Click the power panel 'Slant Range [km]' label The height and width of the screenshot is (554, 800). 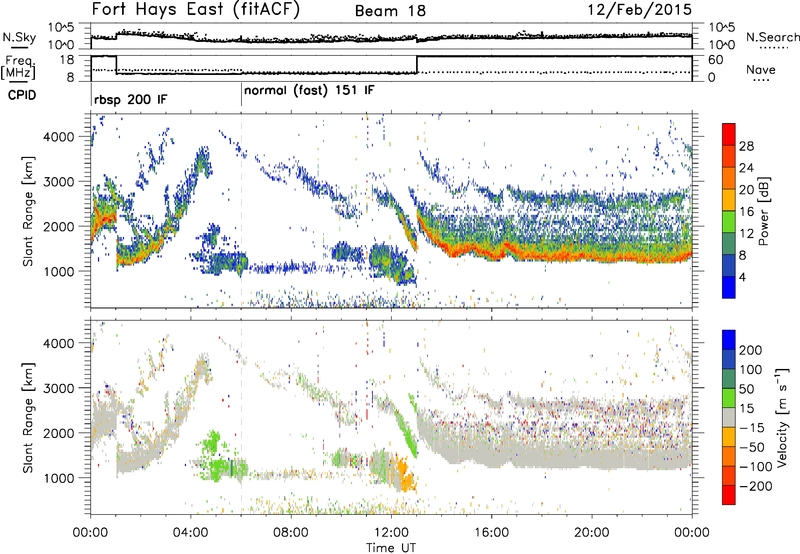point(28,211)
